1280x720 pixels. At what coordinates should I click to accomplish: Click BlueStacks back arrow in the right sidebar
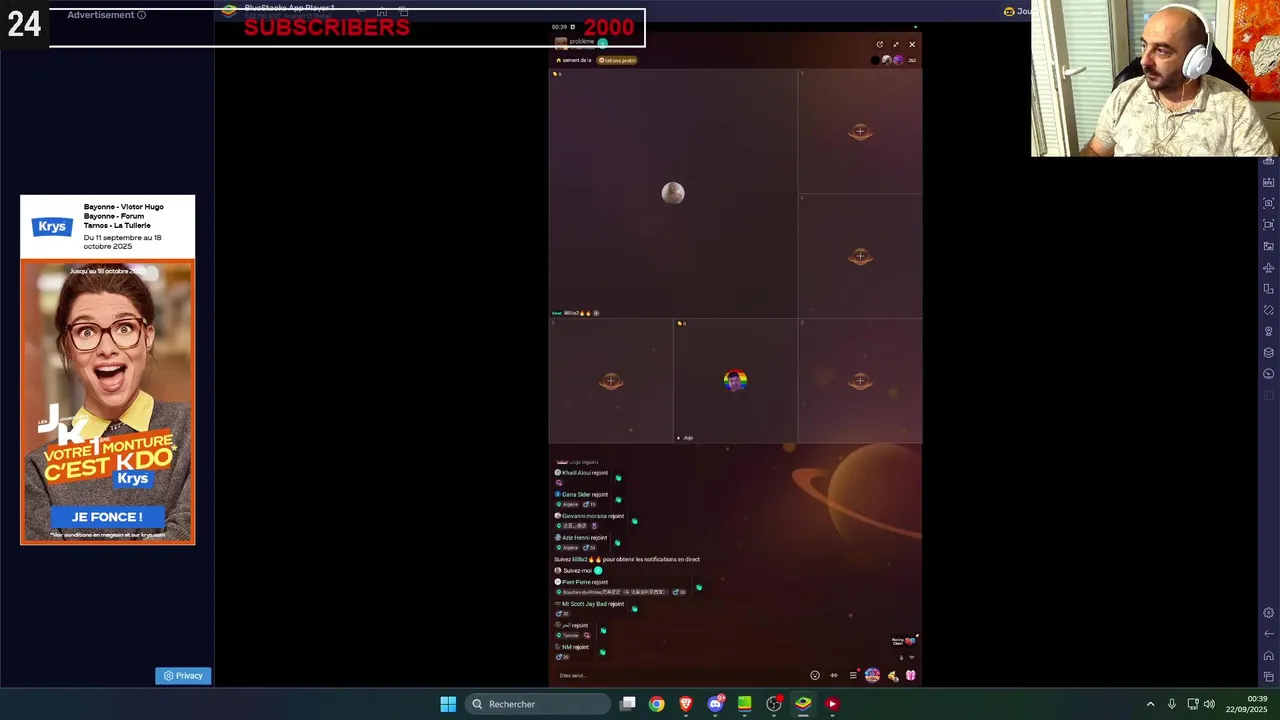tap(1269, 634)
